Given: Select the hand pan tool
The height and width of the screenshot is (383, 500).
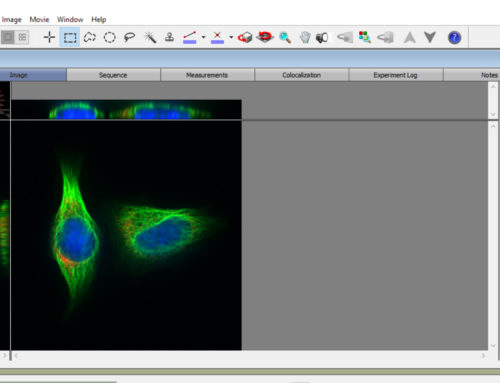Looking at the screenshot, I should point(305,37).
